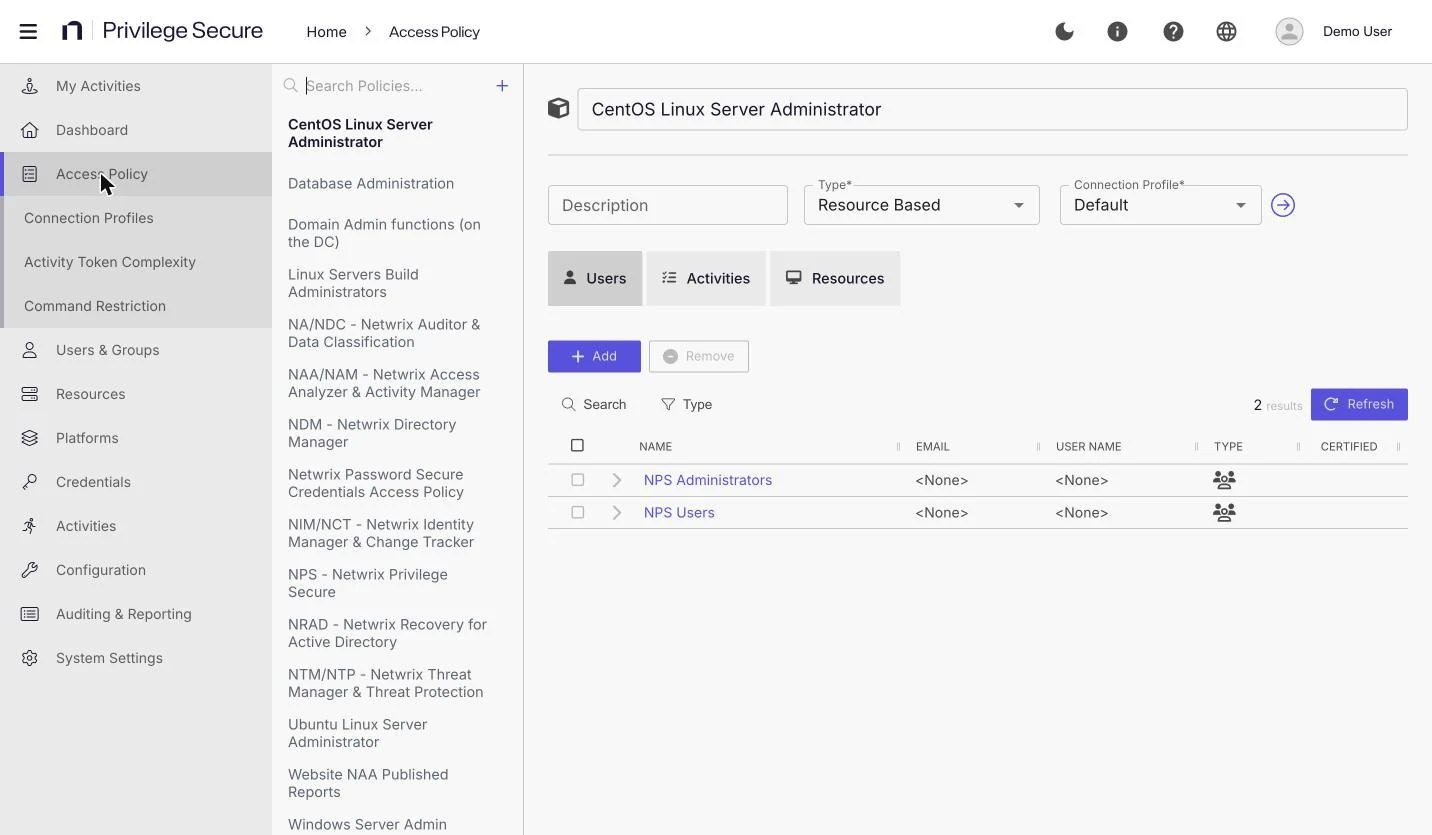The height and width of the screenshot is (835, 1432).
Task: Open Auditing & Reporting in sidebar
Action: 136,614
